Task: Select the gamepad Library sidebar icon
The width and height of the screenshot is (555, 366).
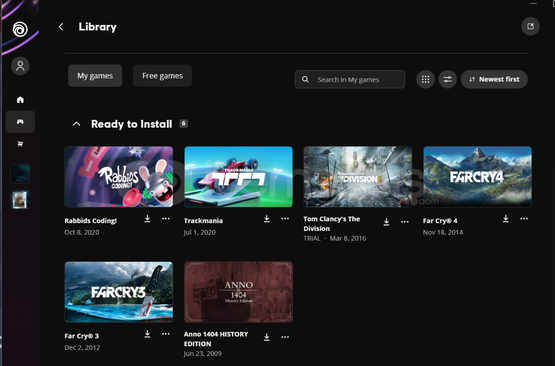Action: tap(20, 122)
